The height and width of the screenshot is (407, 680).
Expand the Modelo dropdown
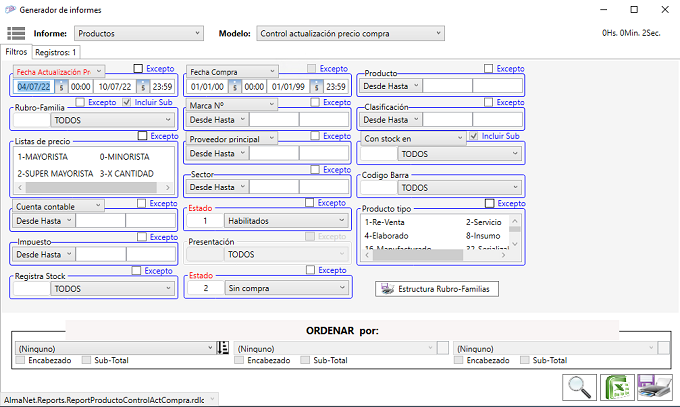tap(349, 33)
